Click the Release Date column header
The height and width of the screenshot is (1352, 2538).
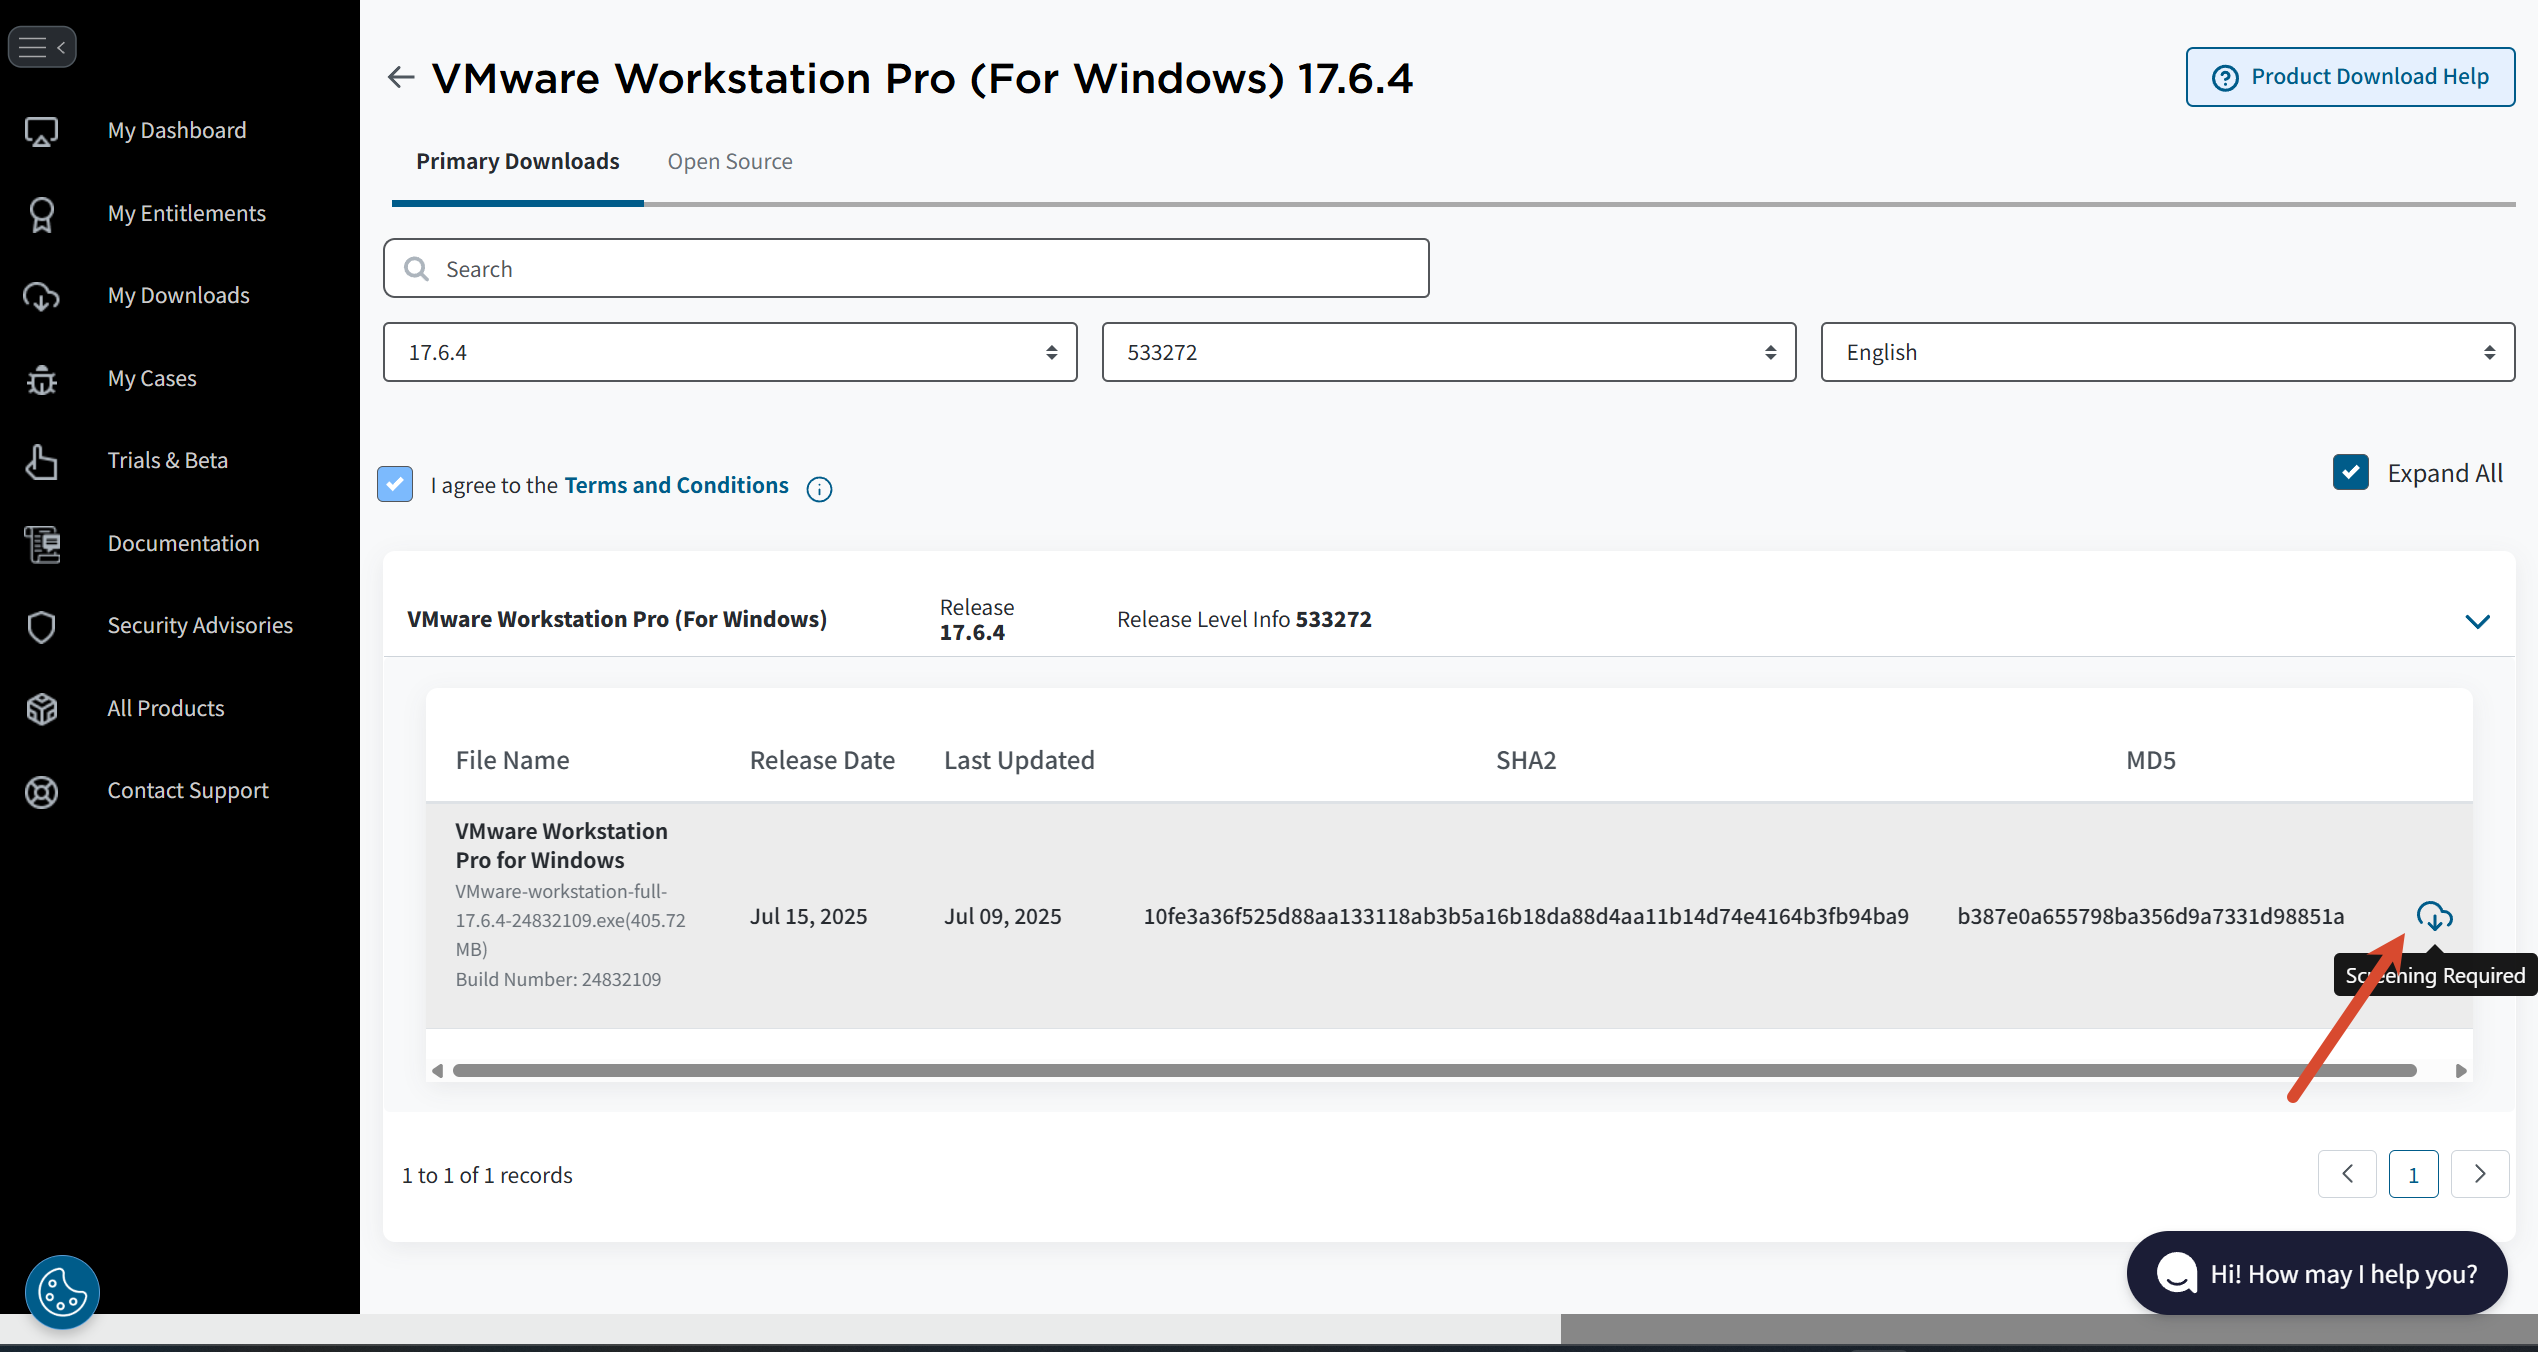(x=822, y=761)
